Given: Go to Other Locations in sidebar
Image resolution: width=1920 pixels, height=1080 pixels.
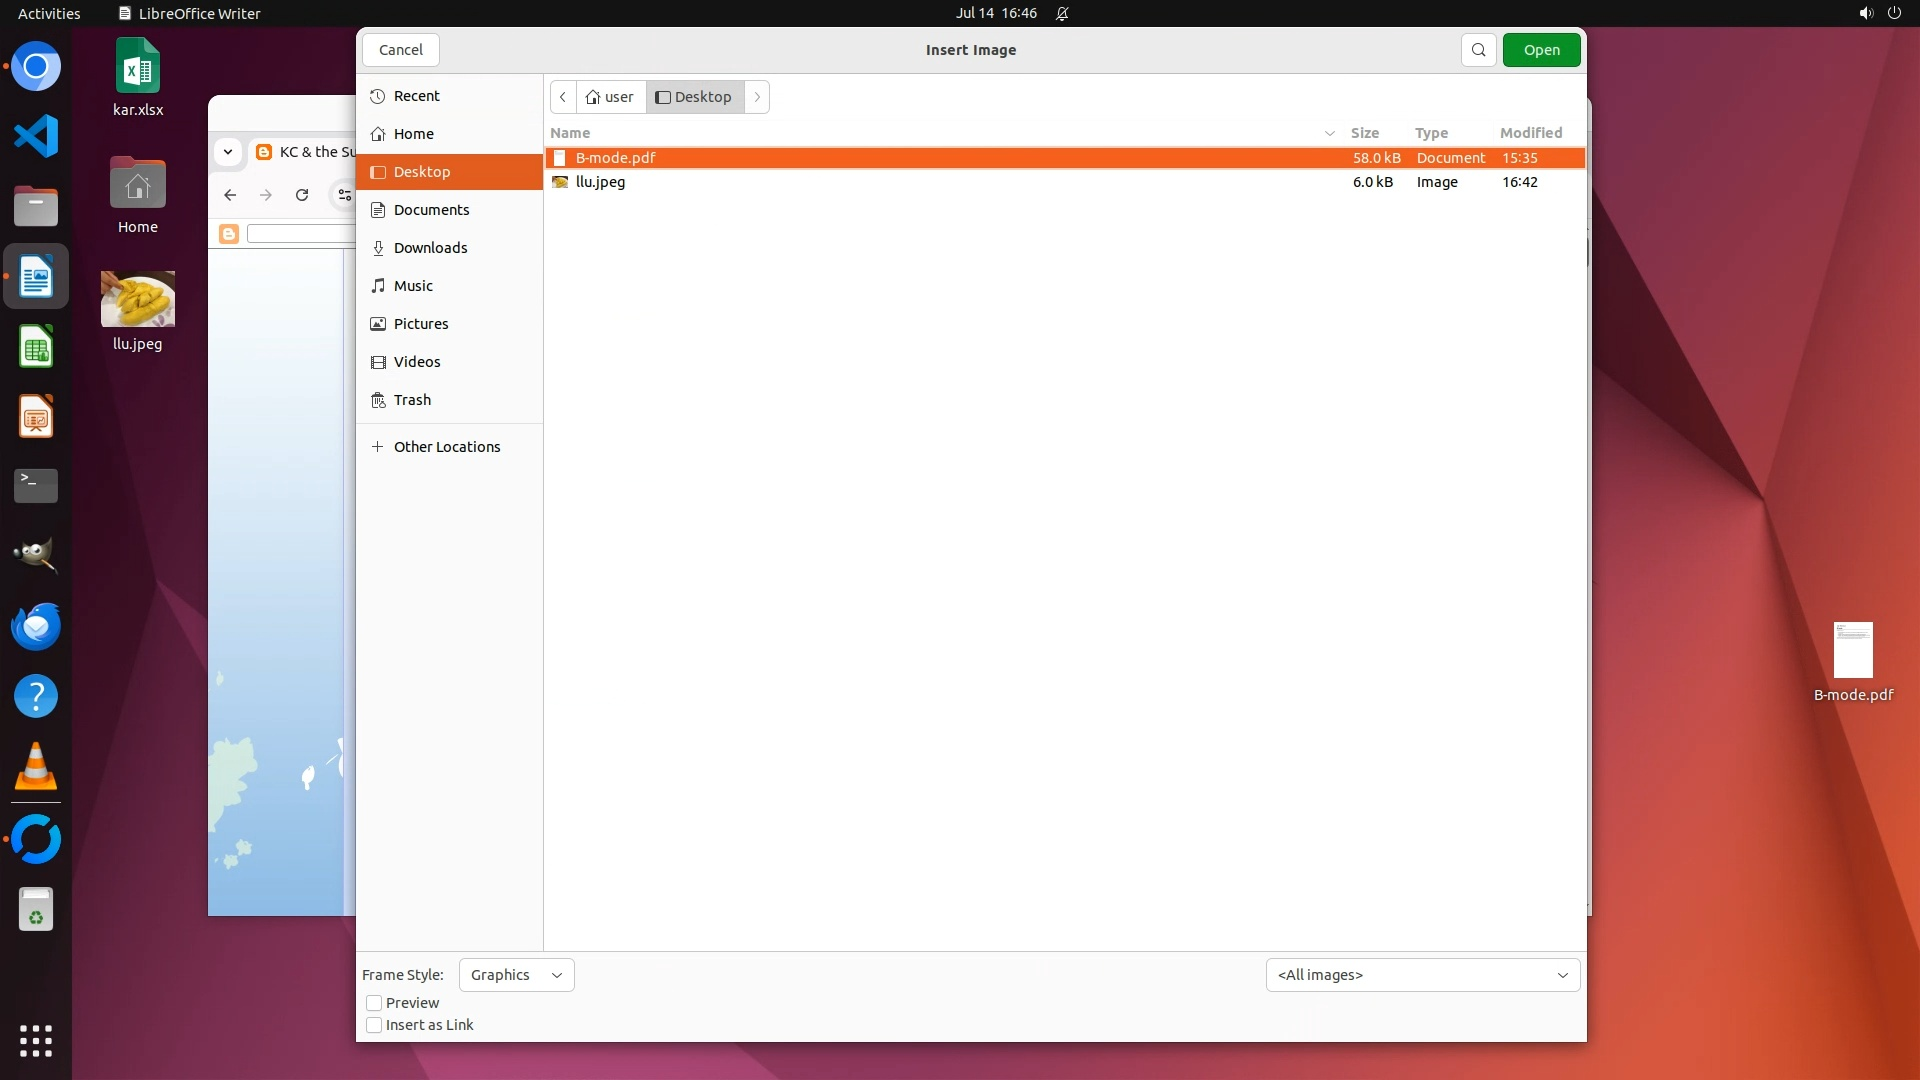Looking at the screenshot, I should 446,447.
